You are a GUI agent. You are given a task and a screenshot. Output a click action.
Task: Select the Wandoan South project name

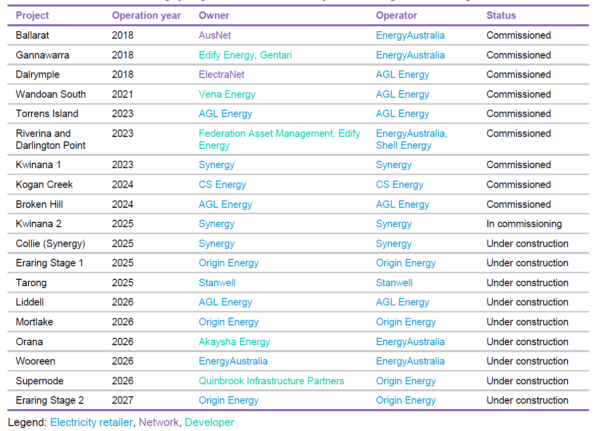[51, 94]
